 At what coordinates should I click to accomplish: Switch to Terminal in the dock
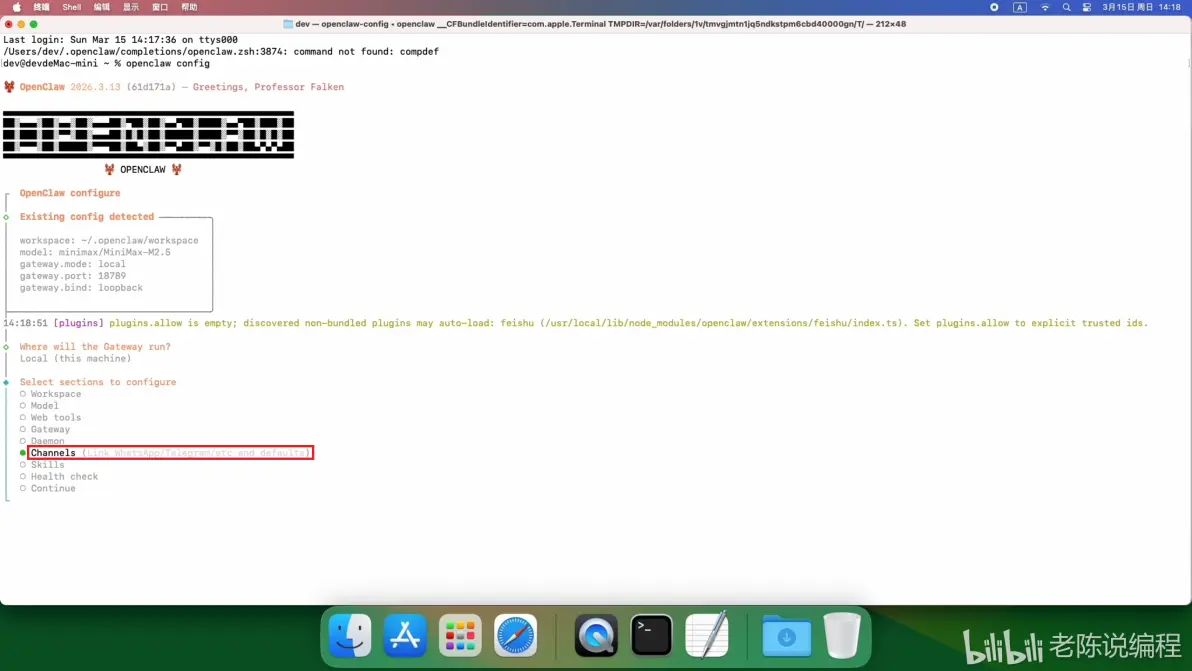(651, 635)
